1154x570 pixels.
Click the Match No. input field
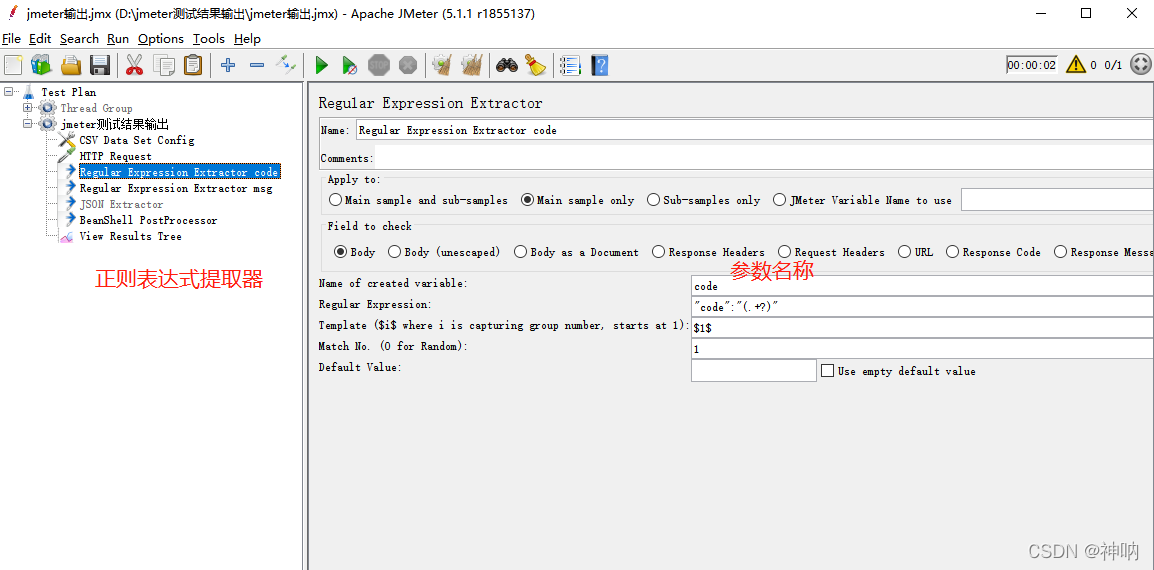pos(922,349)
